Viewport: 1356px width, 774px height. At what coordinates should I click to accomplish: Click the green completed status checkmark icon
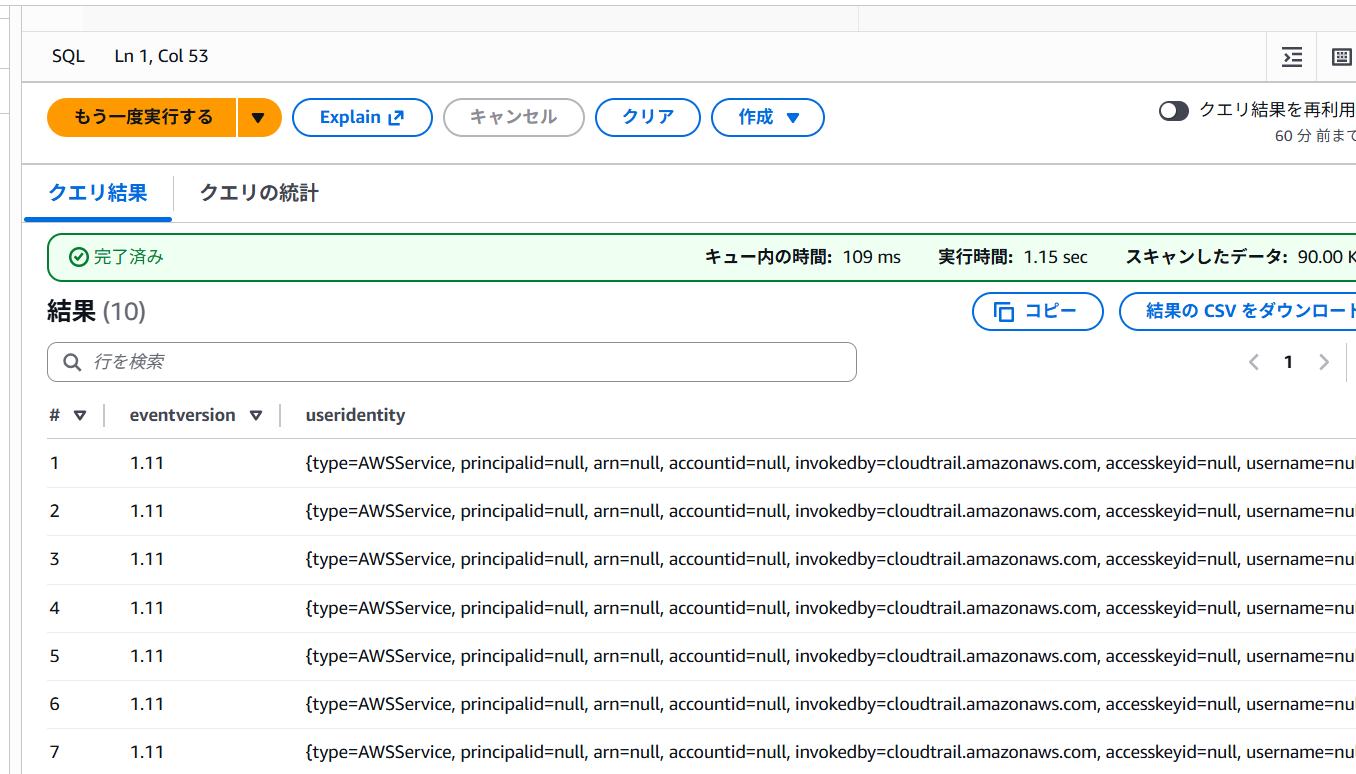[79, 257]
